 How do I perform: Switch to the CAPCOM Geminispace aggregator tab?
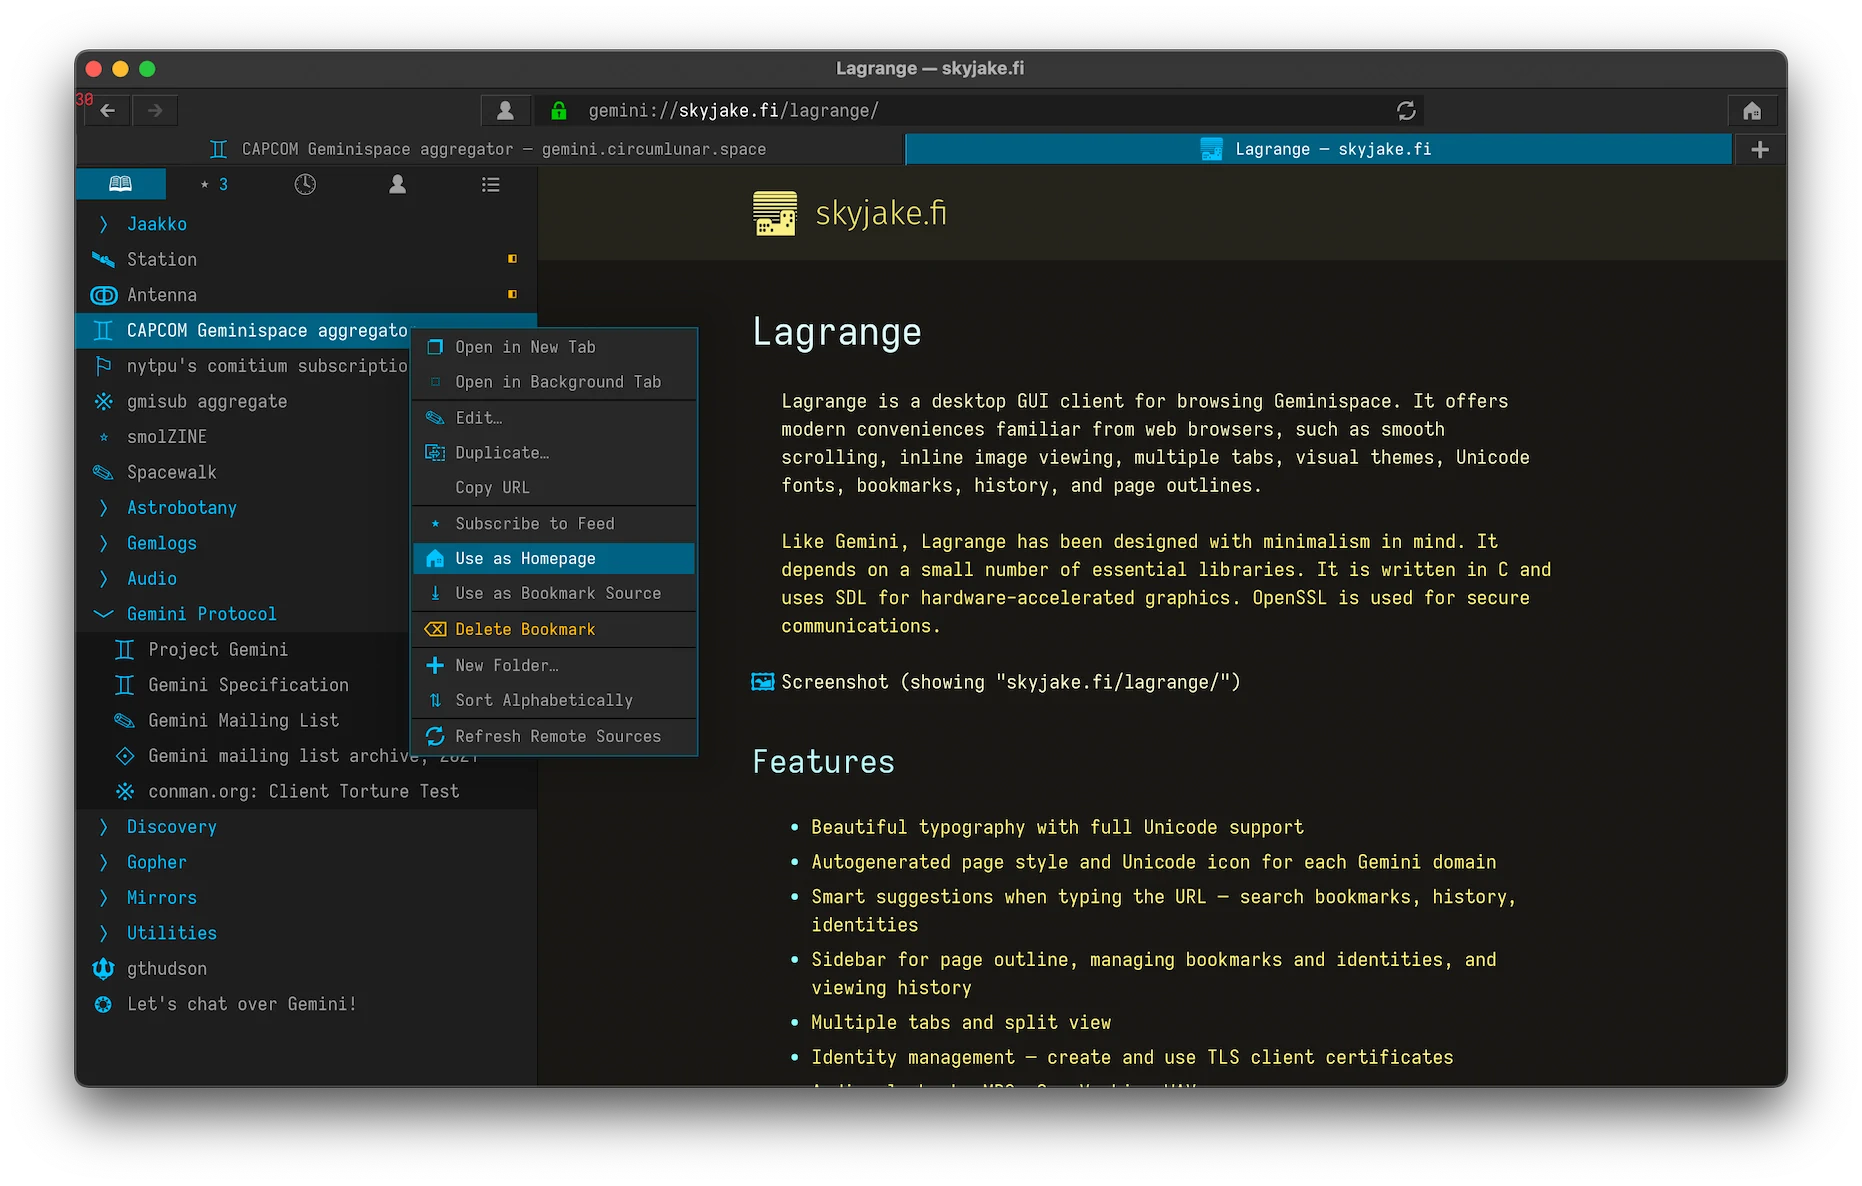point(489,149)
